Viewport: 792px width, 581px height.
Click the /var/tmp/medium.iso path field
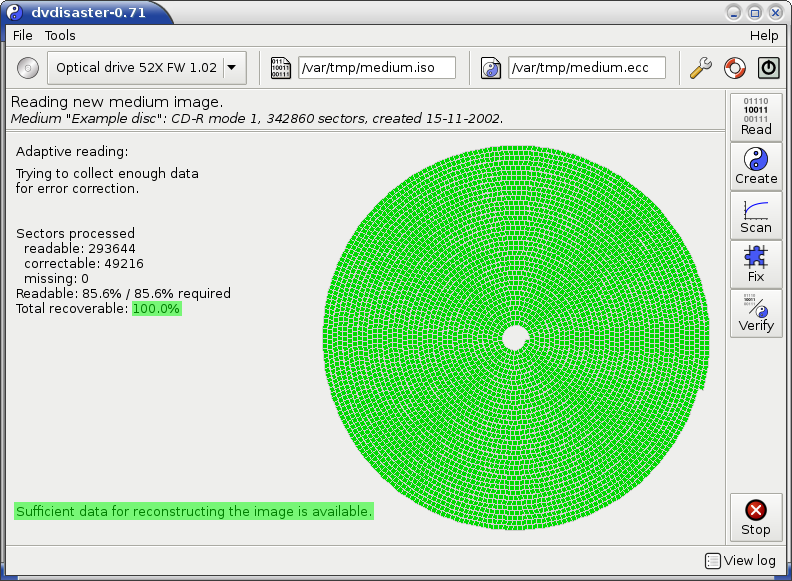376,68
